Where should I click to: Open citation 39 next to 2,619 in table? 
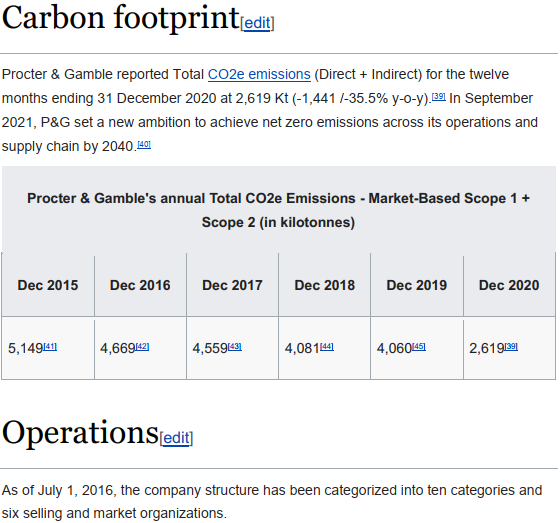point(511,347)
